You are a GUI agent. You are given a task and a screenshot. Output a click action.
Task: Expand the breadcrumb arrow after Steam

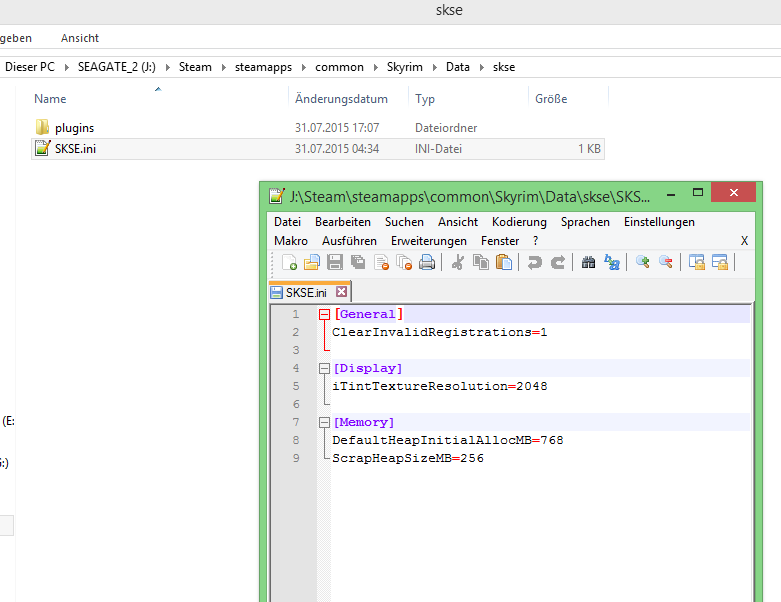tap(224, 67)
